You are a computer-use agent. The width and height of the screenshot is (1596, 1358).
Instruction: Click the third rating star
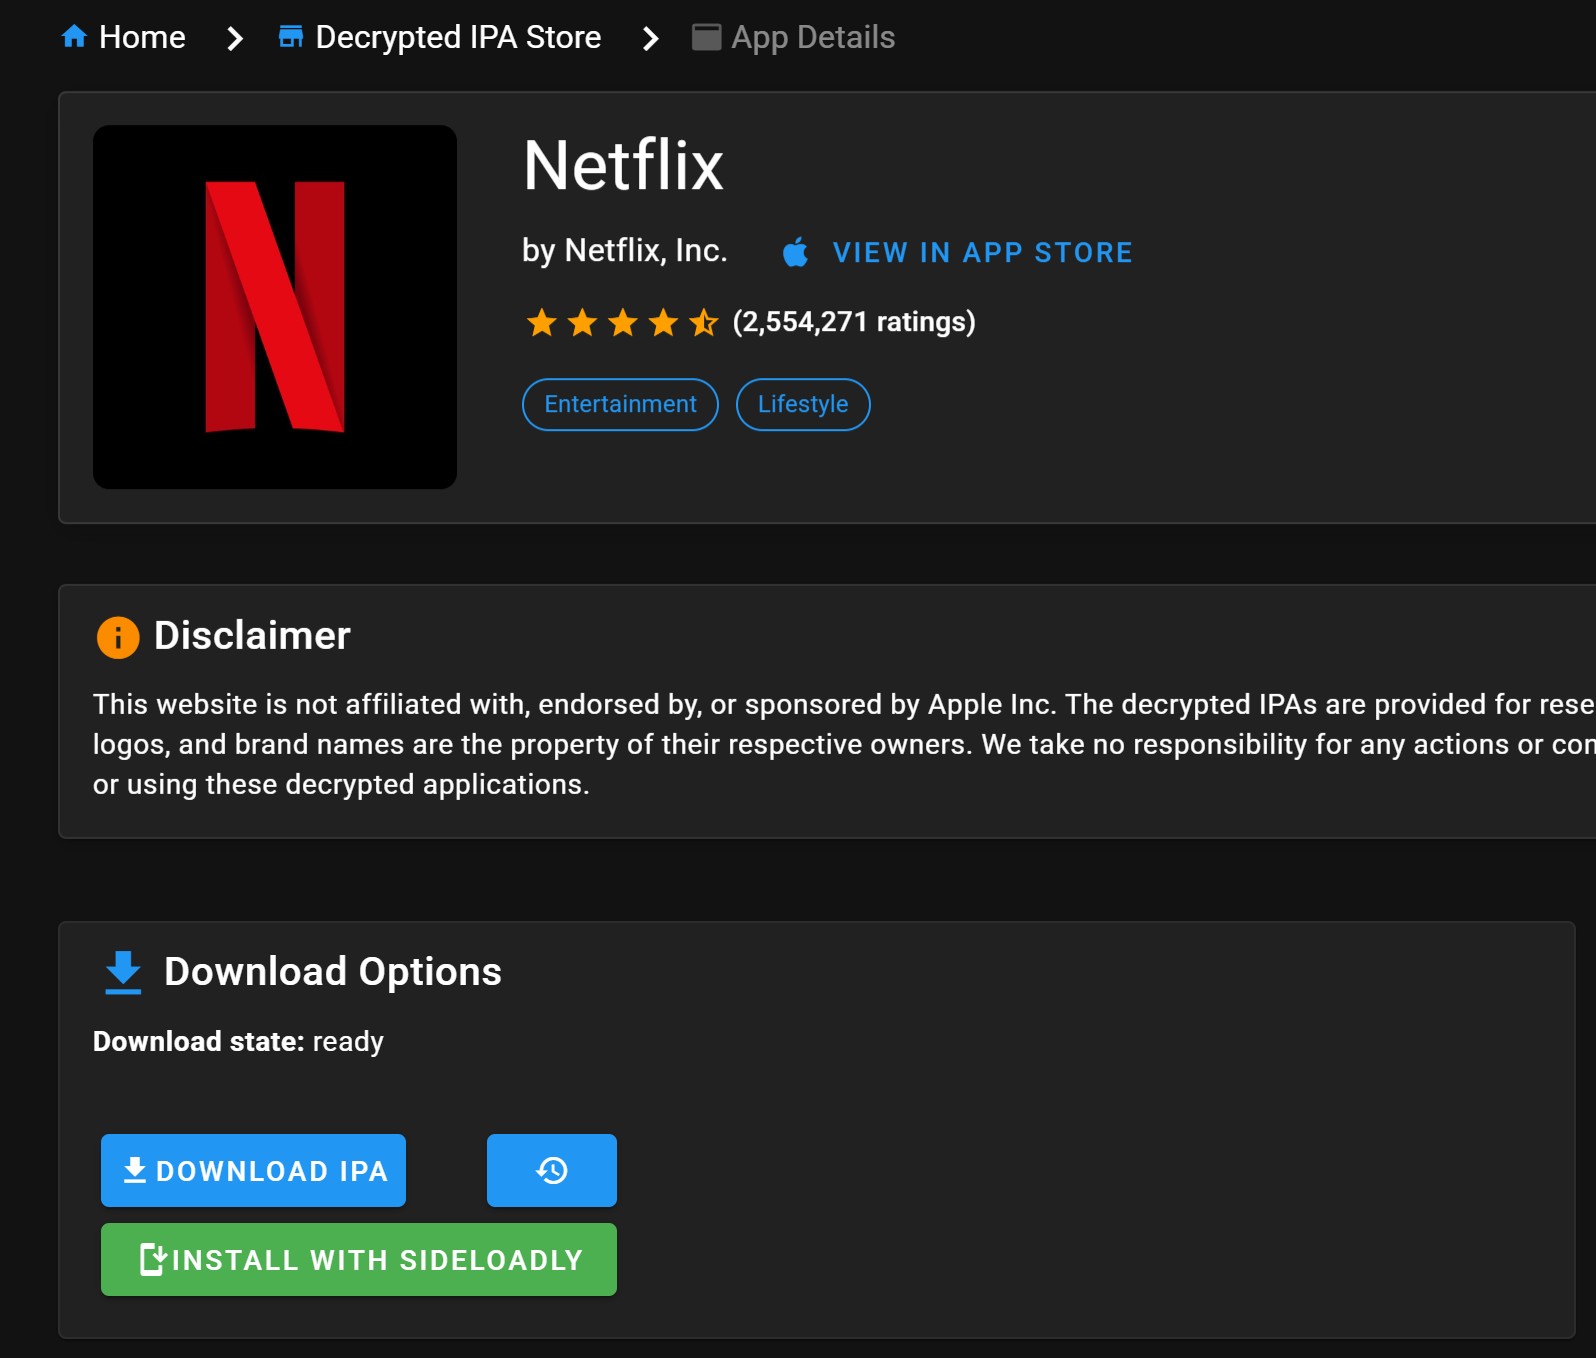tap(623, 322)
